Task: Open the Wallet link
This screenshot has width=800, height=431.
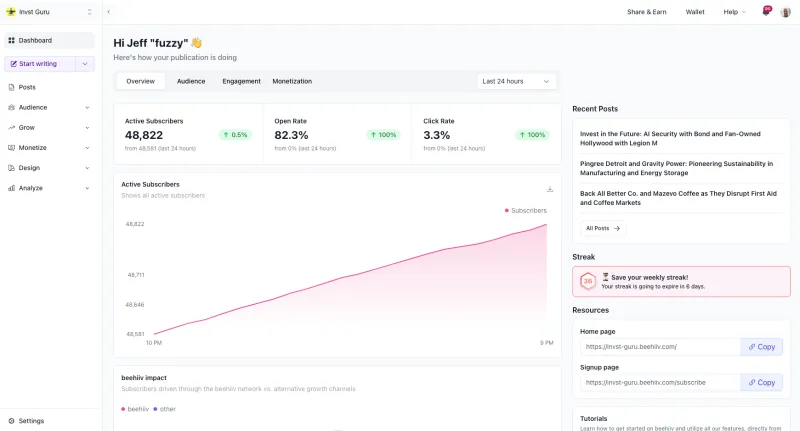Action: [695, 12]
